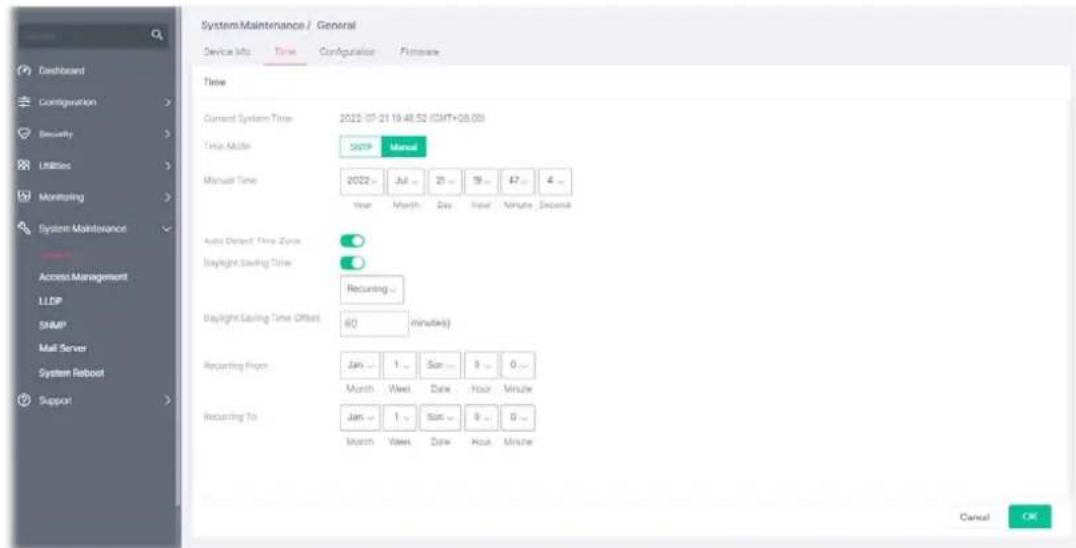Expand the Security sidebar menu
The image size is (1076, 548).
pyautogui.click(x=167, y=134)
